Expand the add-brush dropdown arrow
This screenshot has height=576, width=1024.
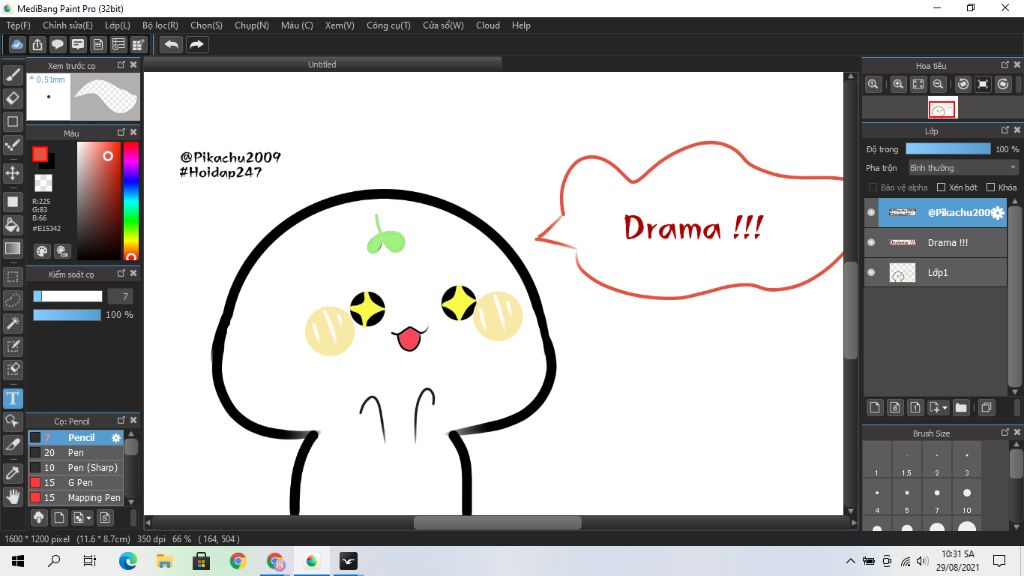(x=89, y=519)
